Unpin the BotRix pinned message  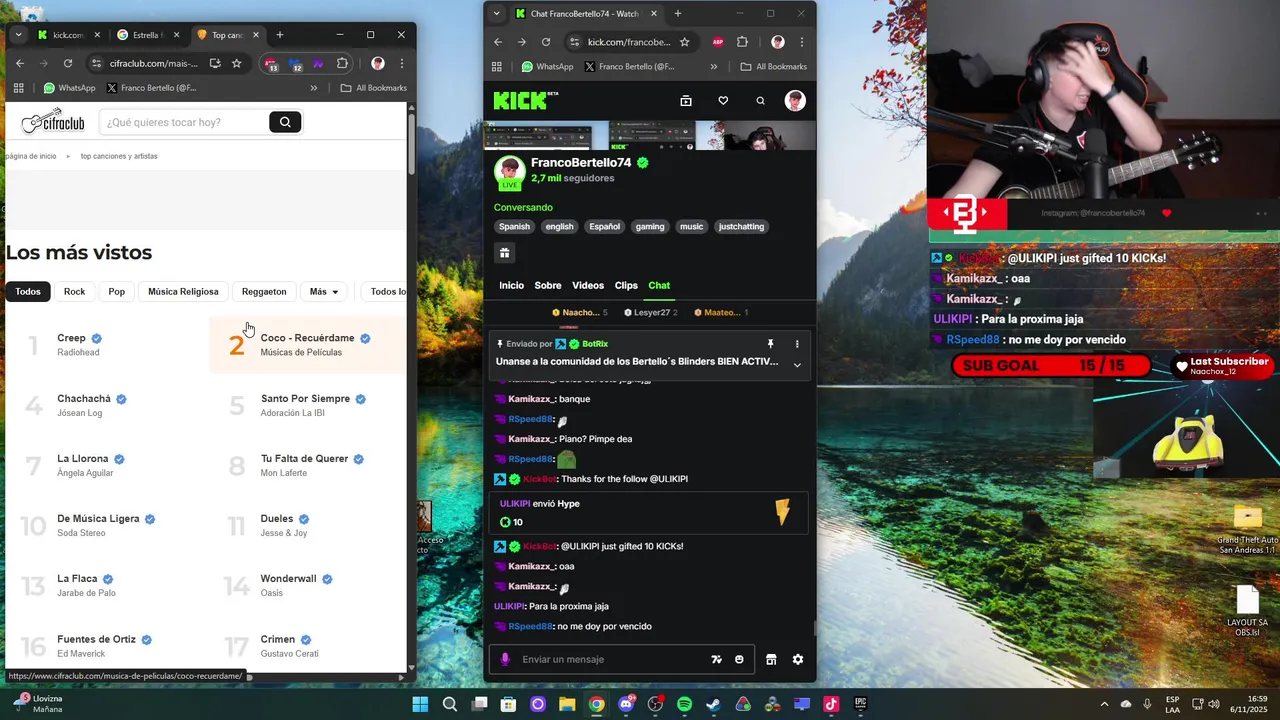tap(770, 344)
